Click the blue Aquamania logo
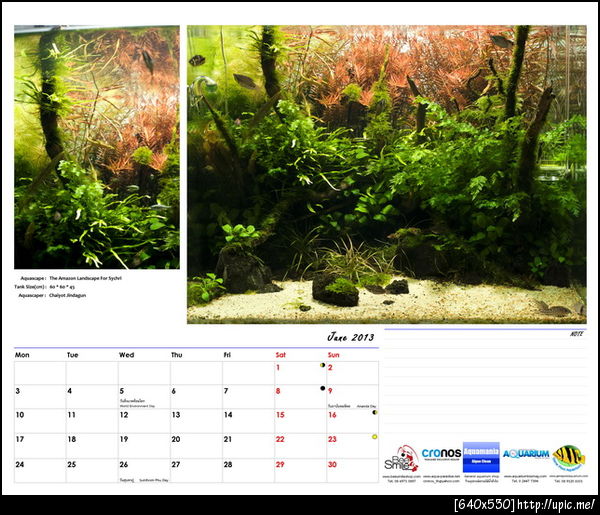Image resolution: width=600 pixels, height=515 pixels. coord(481,457)
